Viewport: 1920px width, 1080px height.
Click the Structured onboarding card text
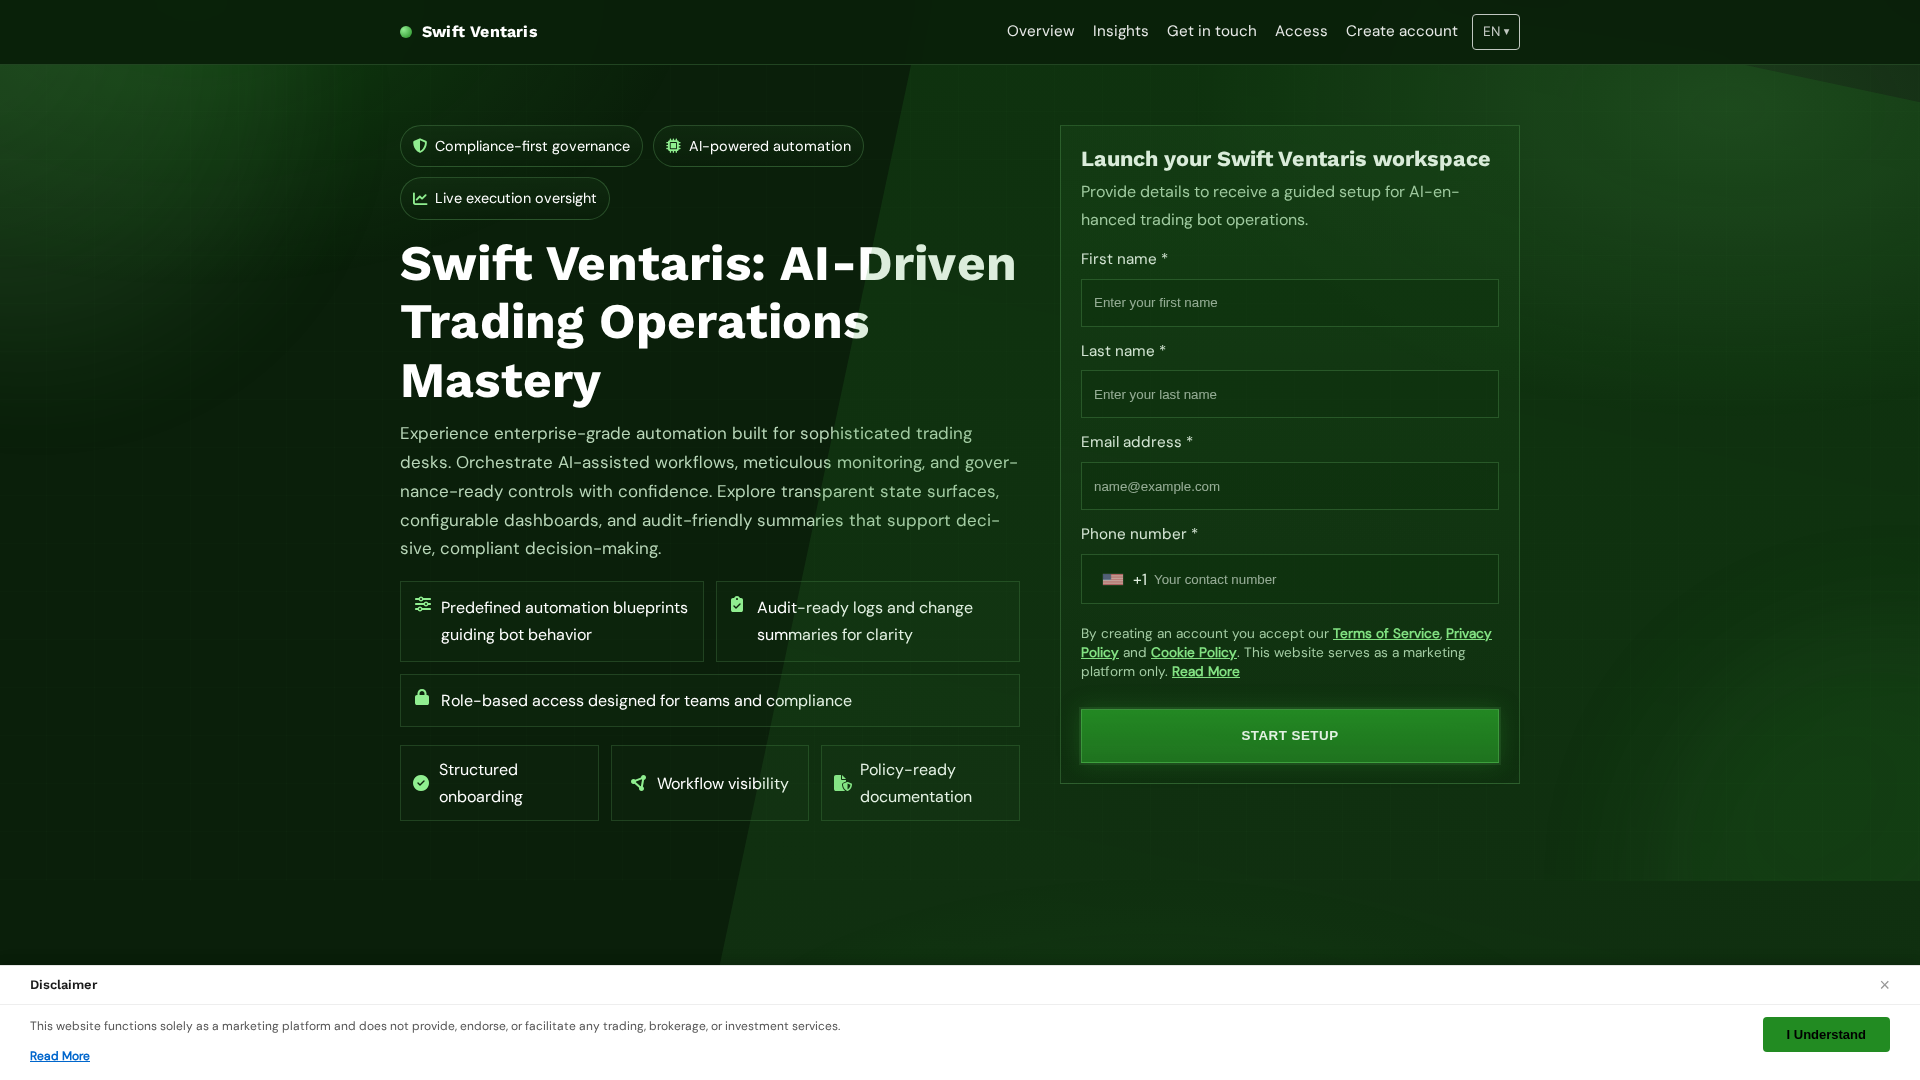point(481,783)
